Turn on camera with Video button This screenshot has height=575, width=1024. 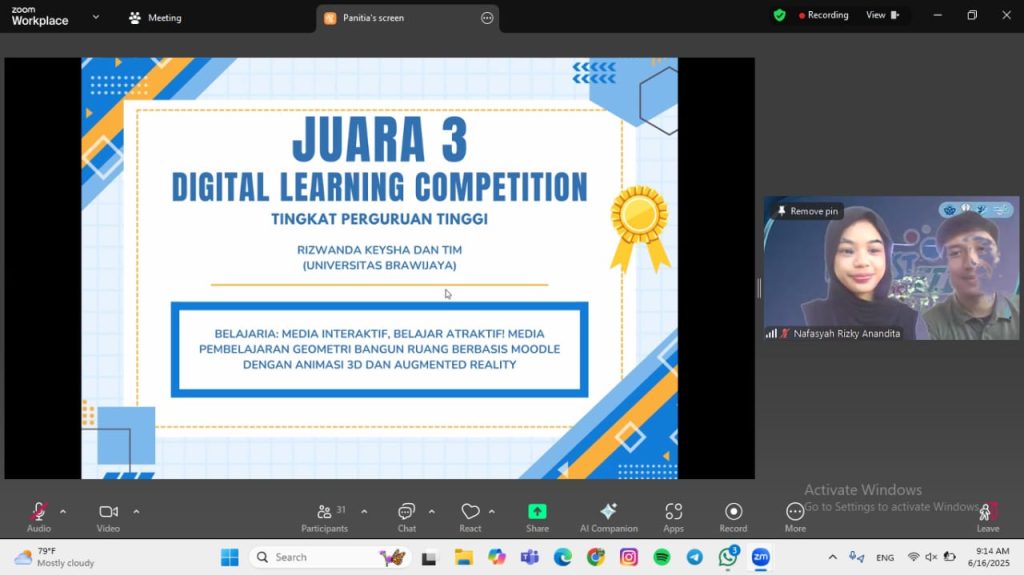(108, 513)
